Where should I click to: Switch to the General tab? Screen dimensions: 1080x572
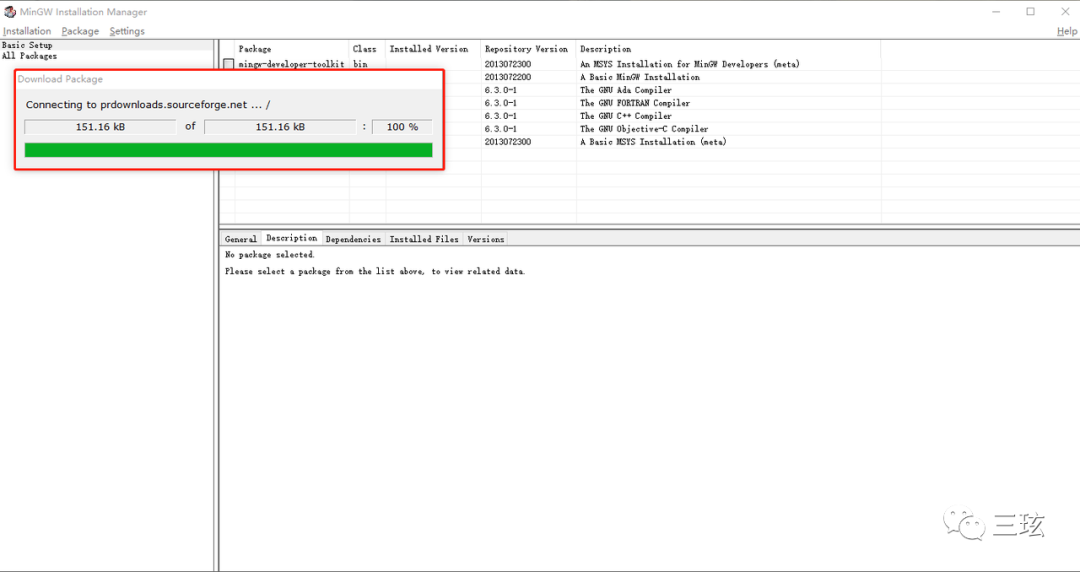point(241,239)
